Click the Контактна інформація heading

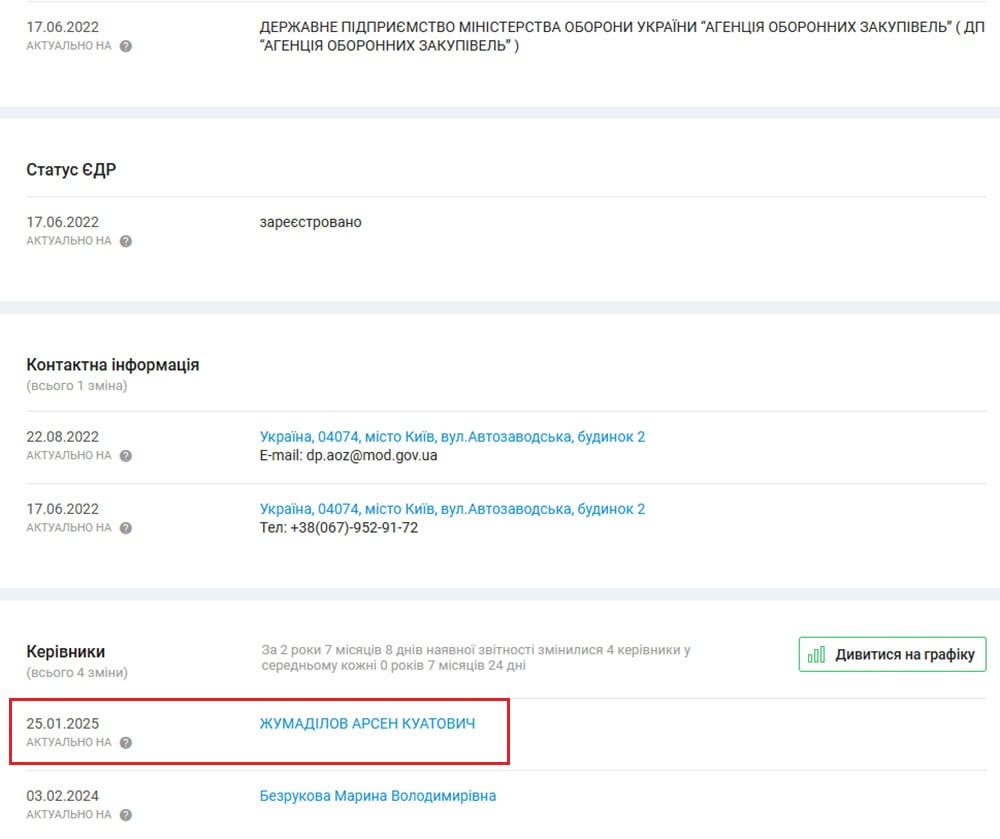point(112,365)
